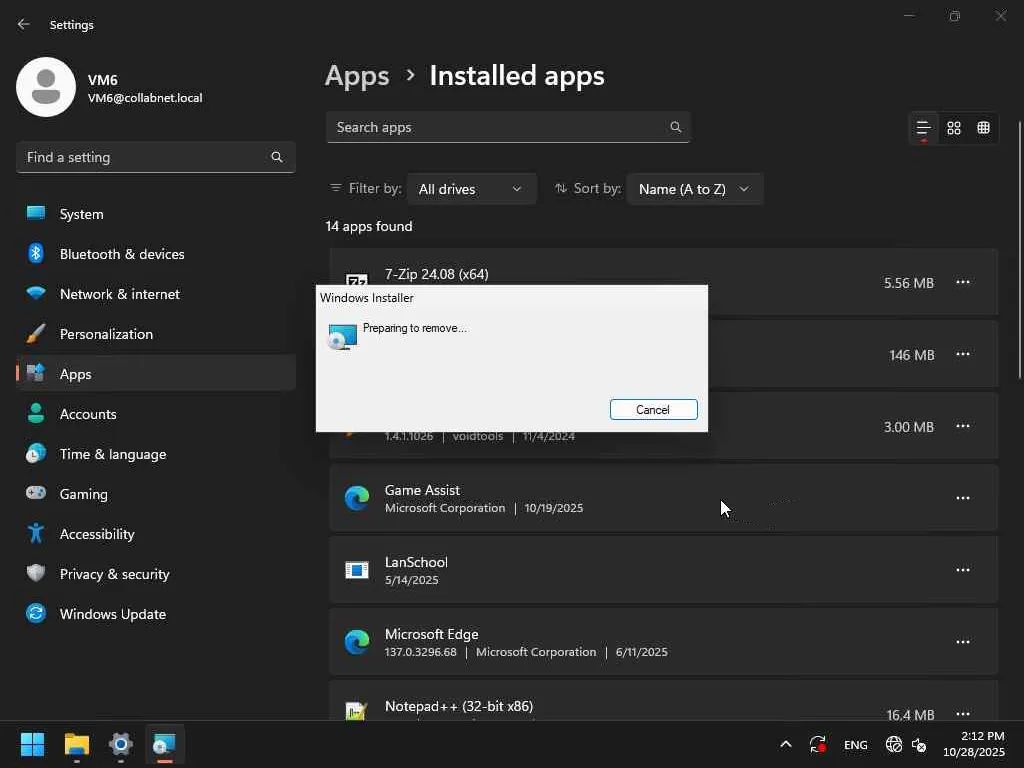Click the search magnifier in Search apps
The image size is (1024, 768).
[676, 127]
